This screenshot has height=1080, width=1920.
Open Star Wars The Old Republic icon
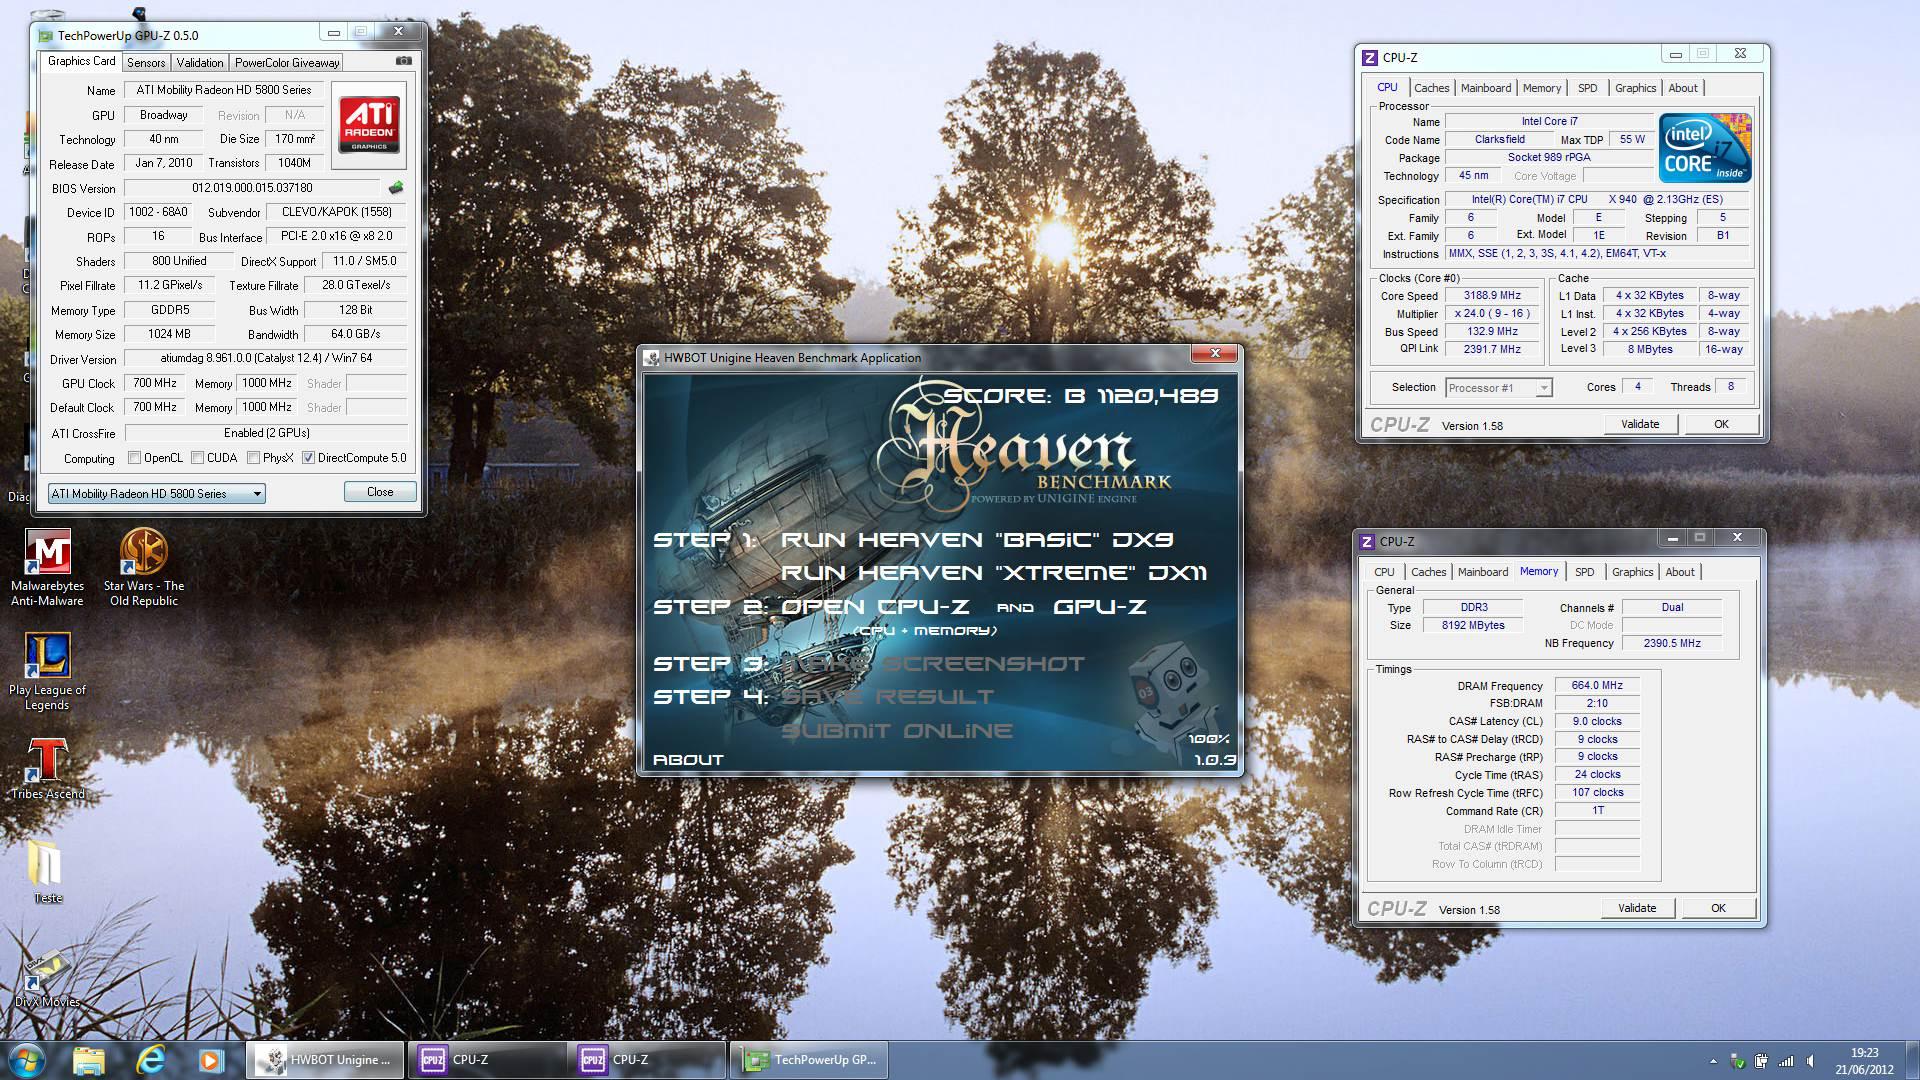144,568
